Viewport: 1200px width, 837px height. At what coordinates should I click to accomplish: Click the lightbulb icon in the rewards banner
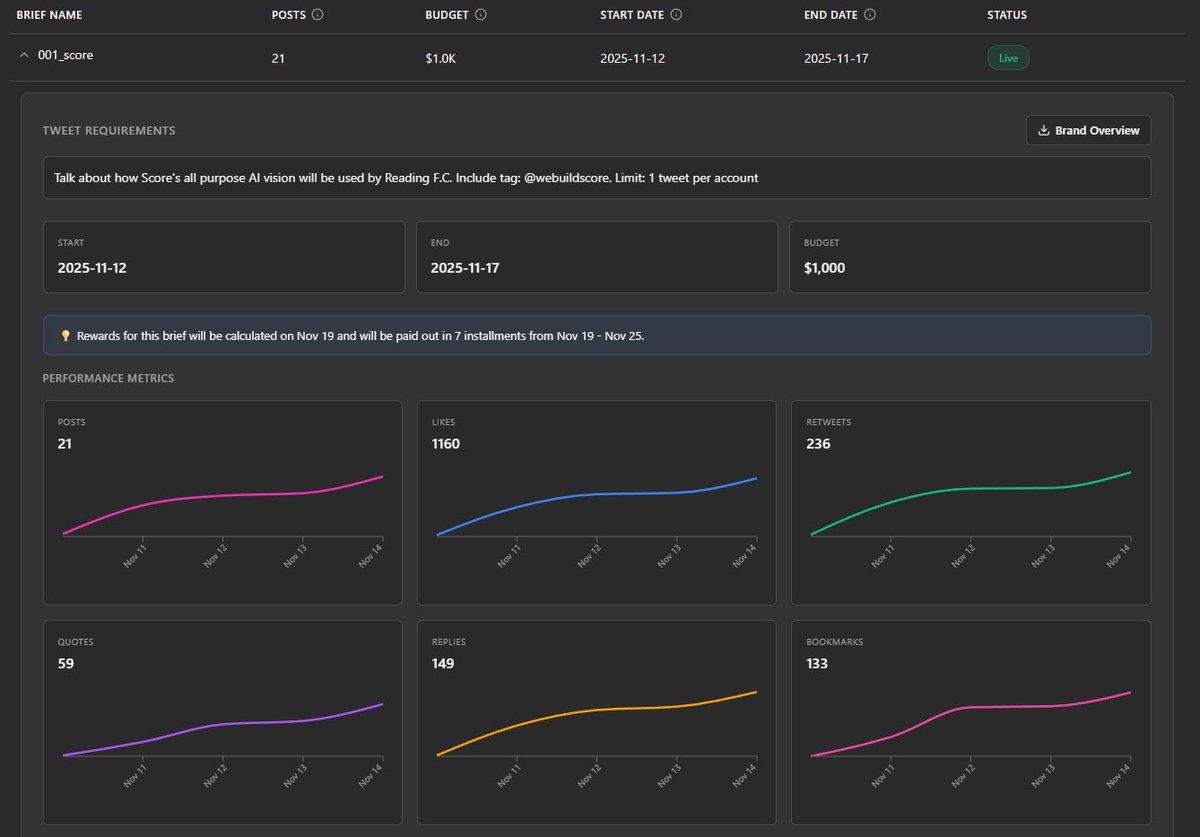click(x=66, y=335)
